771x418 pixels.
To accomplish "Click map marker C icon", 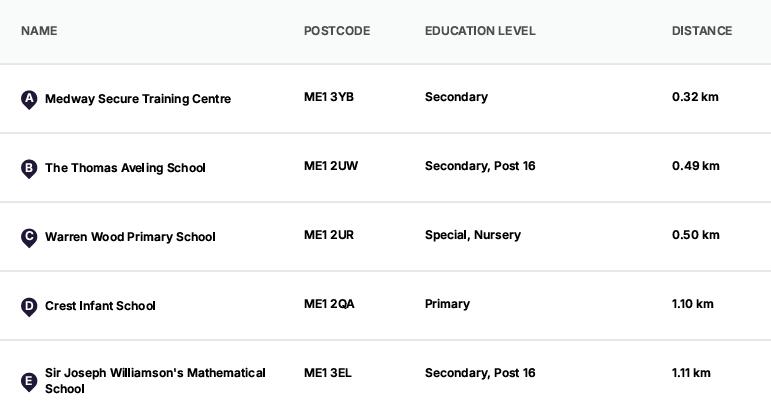I will pyautogui.click(x=29, y=237).
